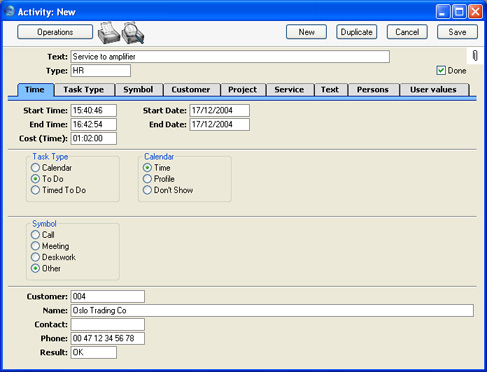This screenshot has width=487, height=372.
Task: Click the Phone number field
Action: pos(108,338)
